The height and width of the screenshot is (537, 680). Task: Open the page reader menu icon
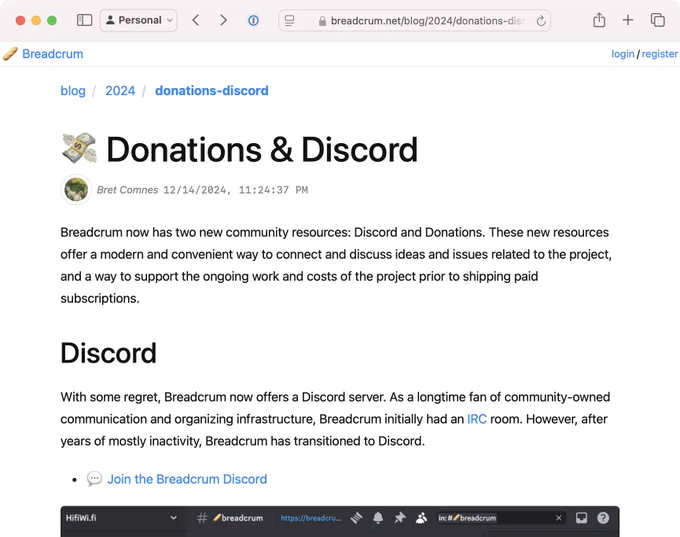click(289, 20)
